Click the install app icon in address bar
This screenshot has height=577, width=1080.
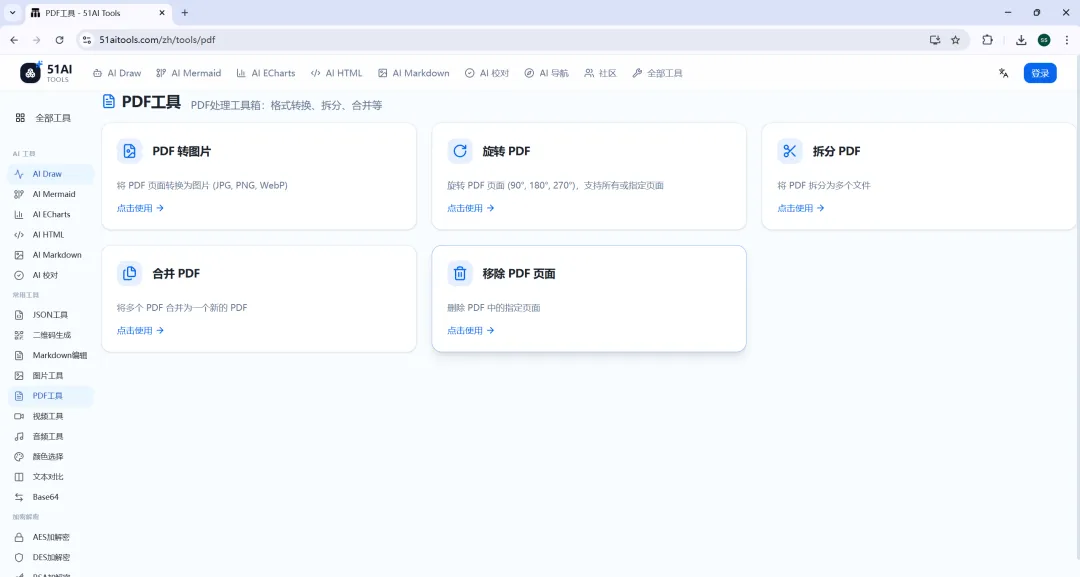(935, 40)
